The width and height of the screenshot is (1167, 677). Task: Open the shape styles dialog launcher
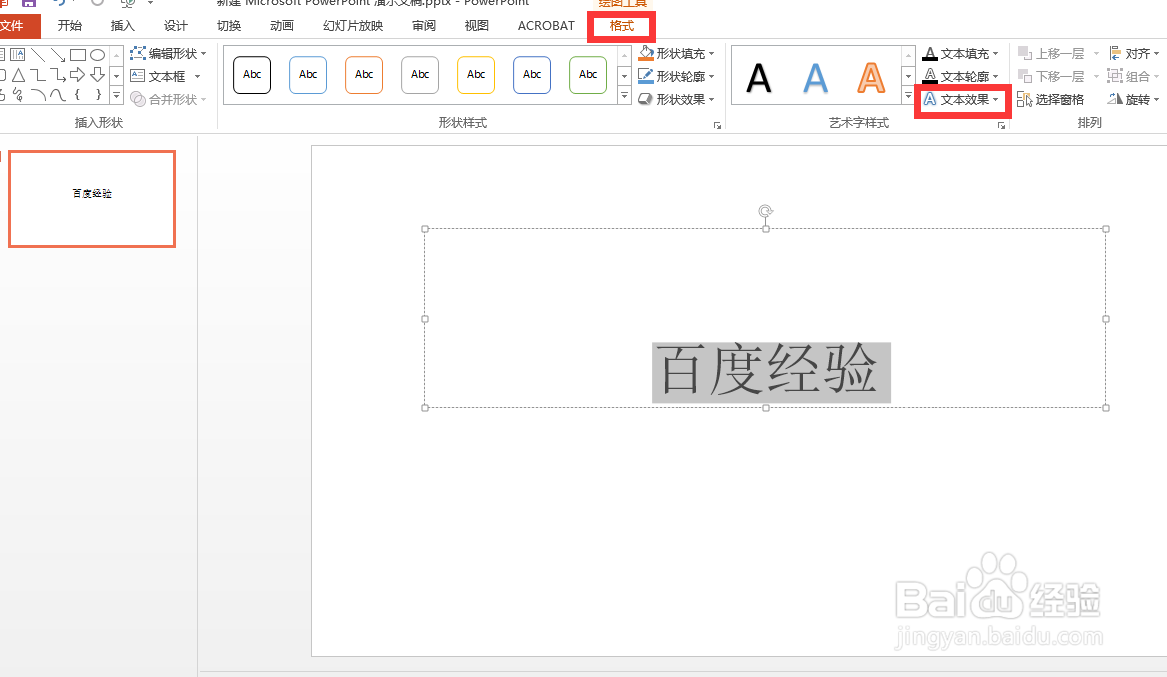717,126
